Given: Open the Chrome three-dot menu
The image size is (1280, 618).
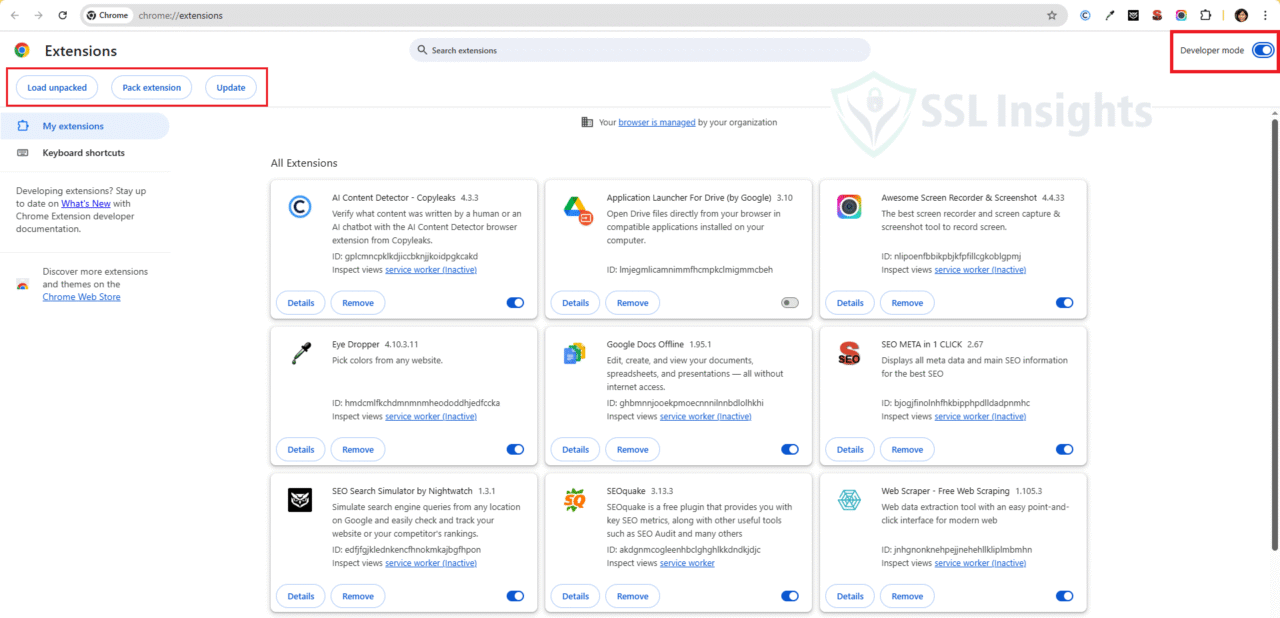Looking at the screenshot, I should click(1265, 15).
